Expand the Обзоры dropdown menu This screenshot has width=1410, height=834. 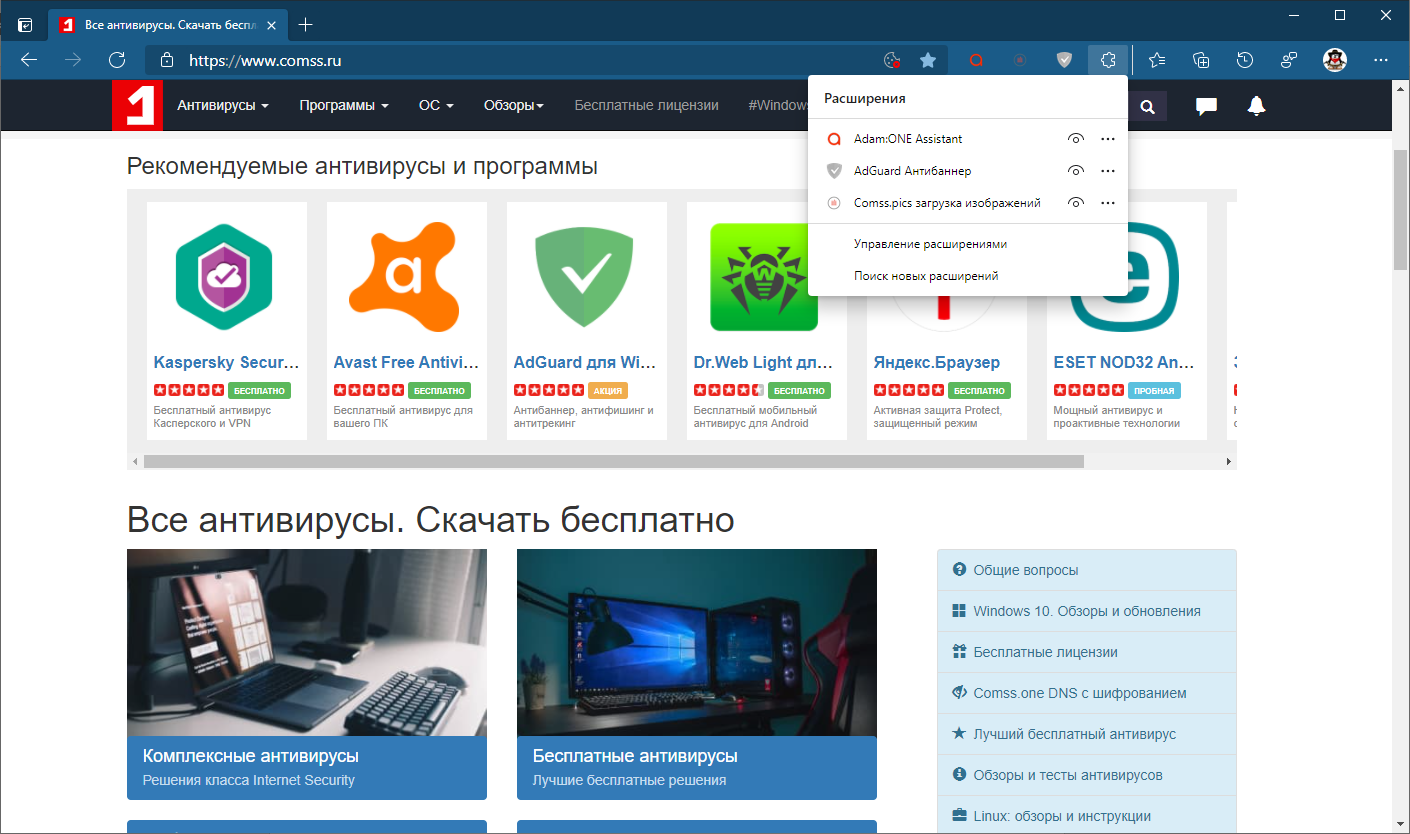[x=514, y=105]
